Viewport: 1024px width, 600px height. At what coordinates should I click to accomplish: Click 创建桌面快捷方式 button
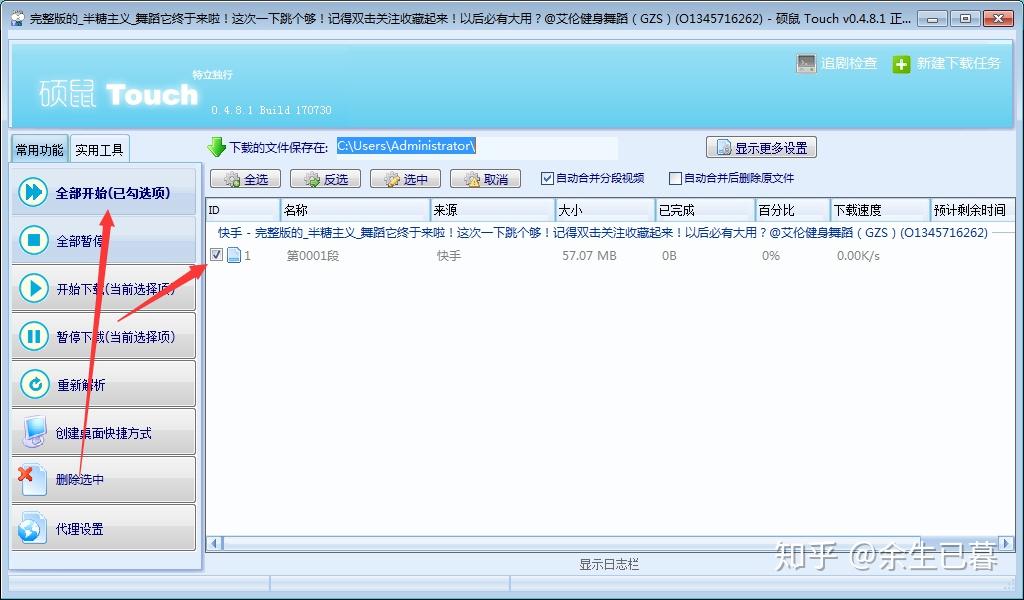tap(104, 432)
